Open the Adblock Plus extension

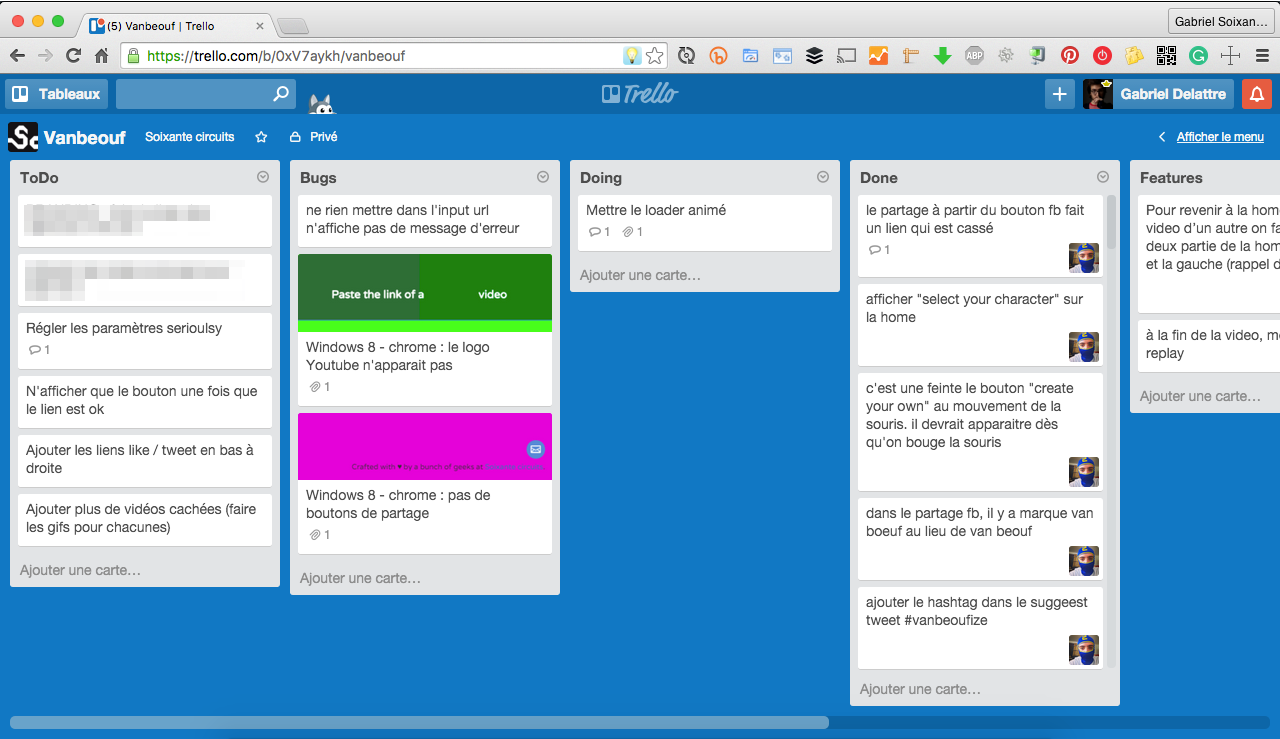point(974,56)
